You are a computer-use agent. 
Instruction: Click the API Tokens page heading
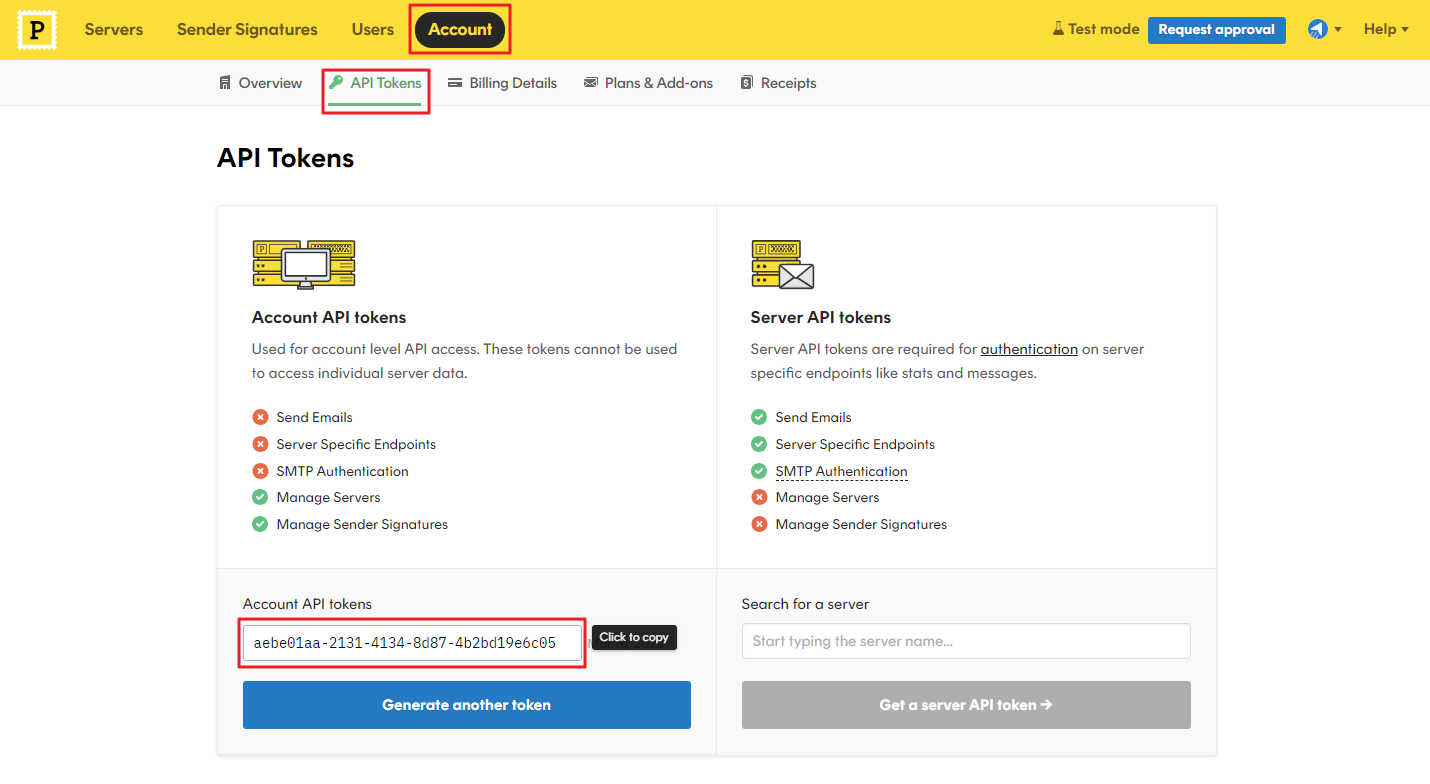pos(286,158)
